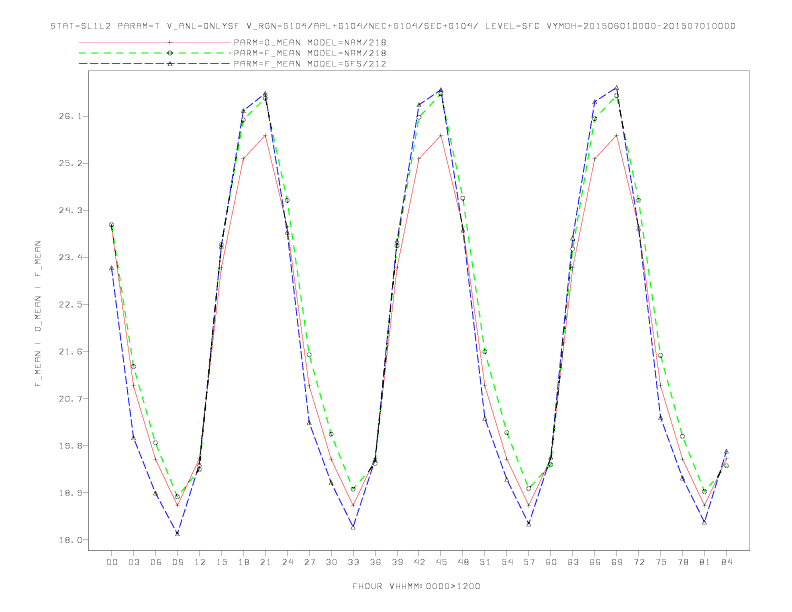The width and height of the screenshot is (792, 612).
Task: Select legend entry PARM=O_MEAN MODEL=NAM/218
Action: [310, 42]
